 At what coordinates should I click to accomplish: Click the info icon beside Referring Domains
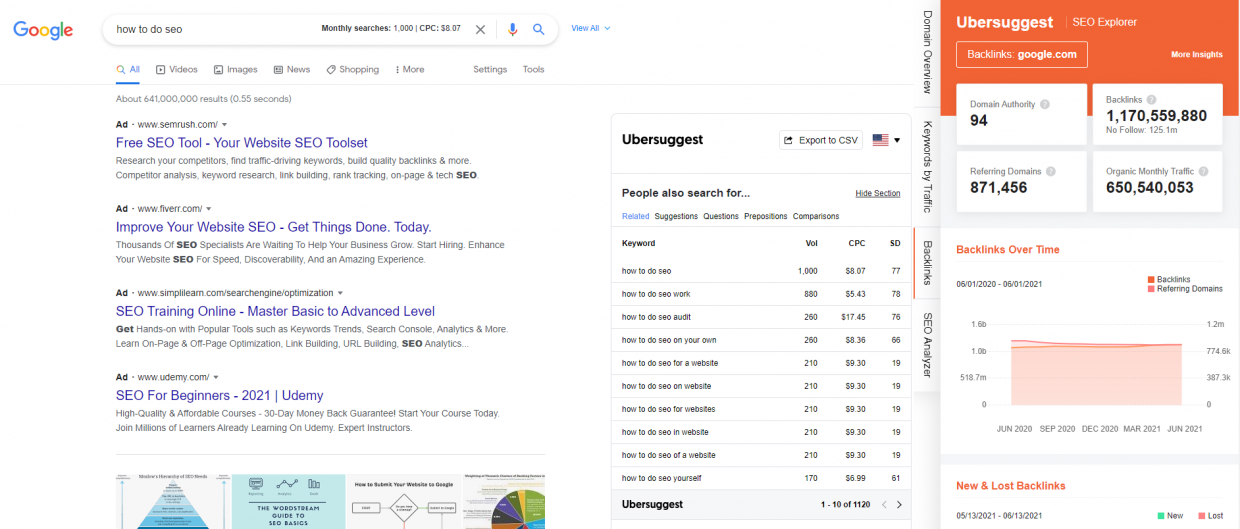1050,171
